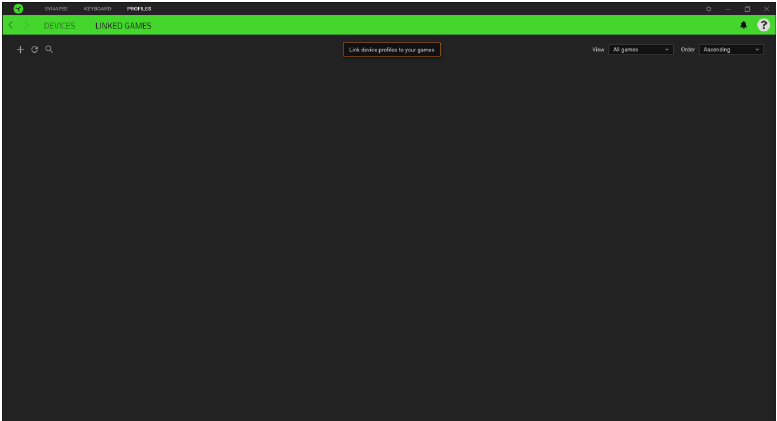777x421 pixels.
Task: Open settings via the title bar gear icon
Action: coord(709,9)
